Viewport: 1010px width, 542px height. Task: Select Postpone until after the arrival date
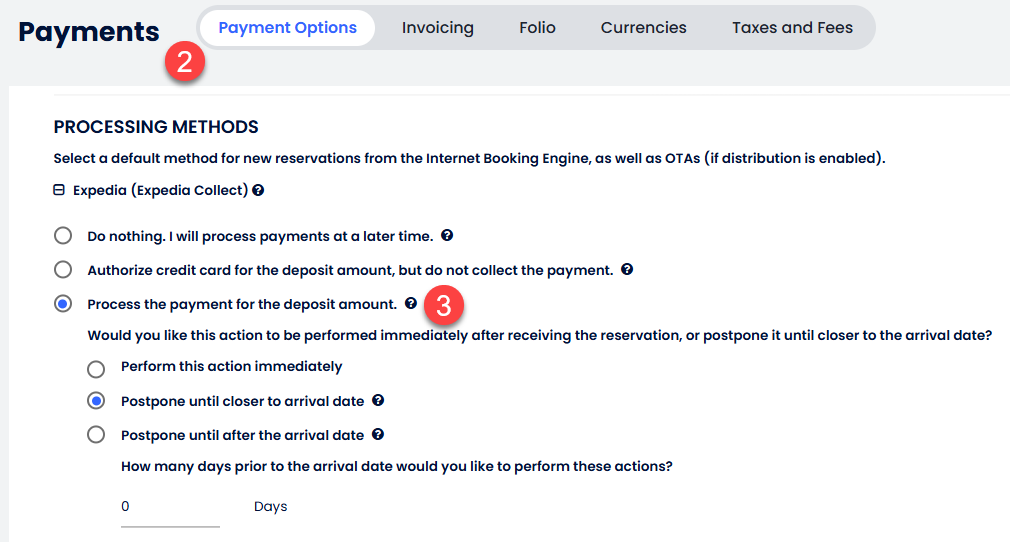(x=96, y=434)
